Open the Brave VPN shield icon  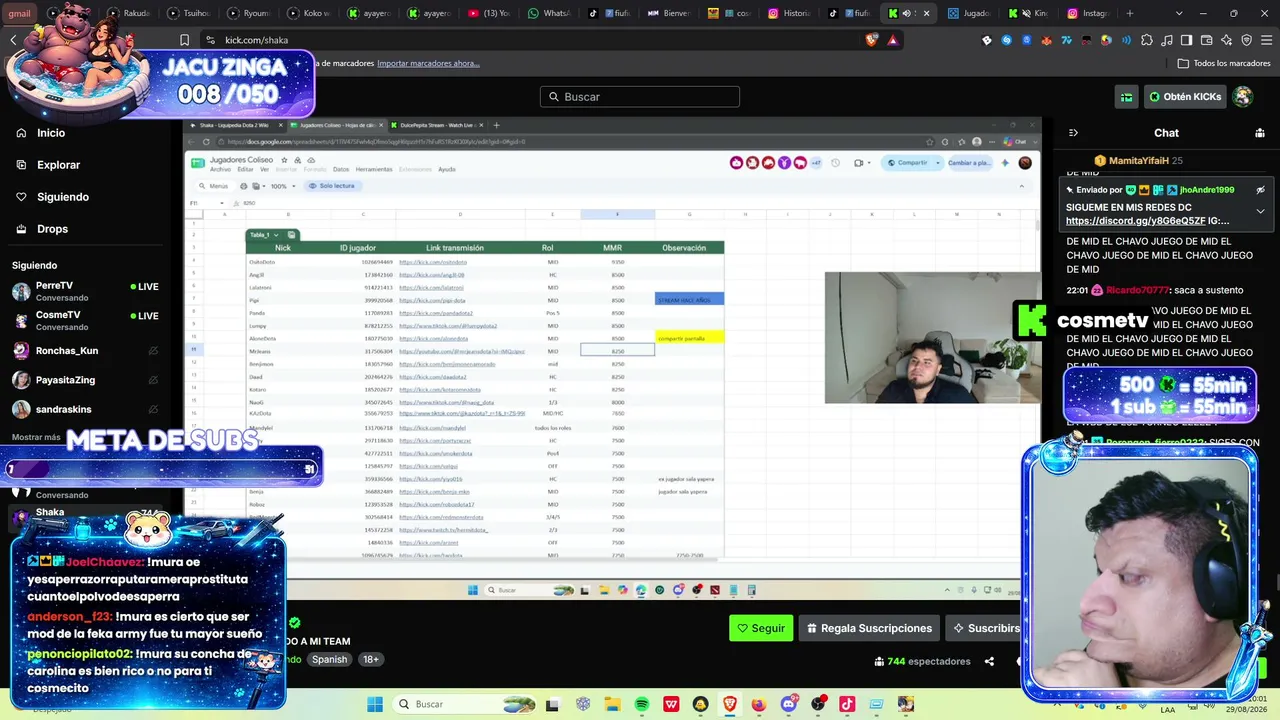(x=1246, y=40)
